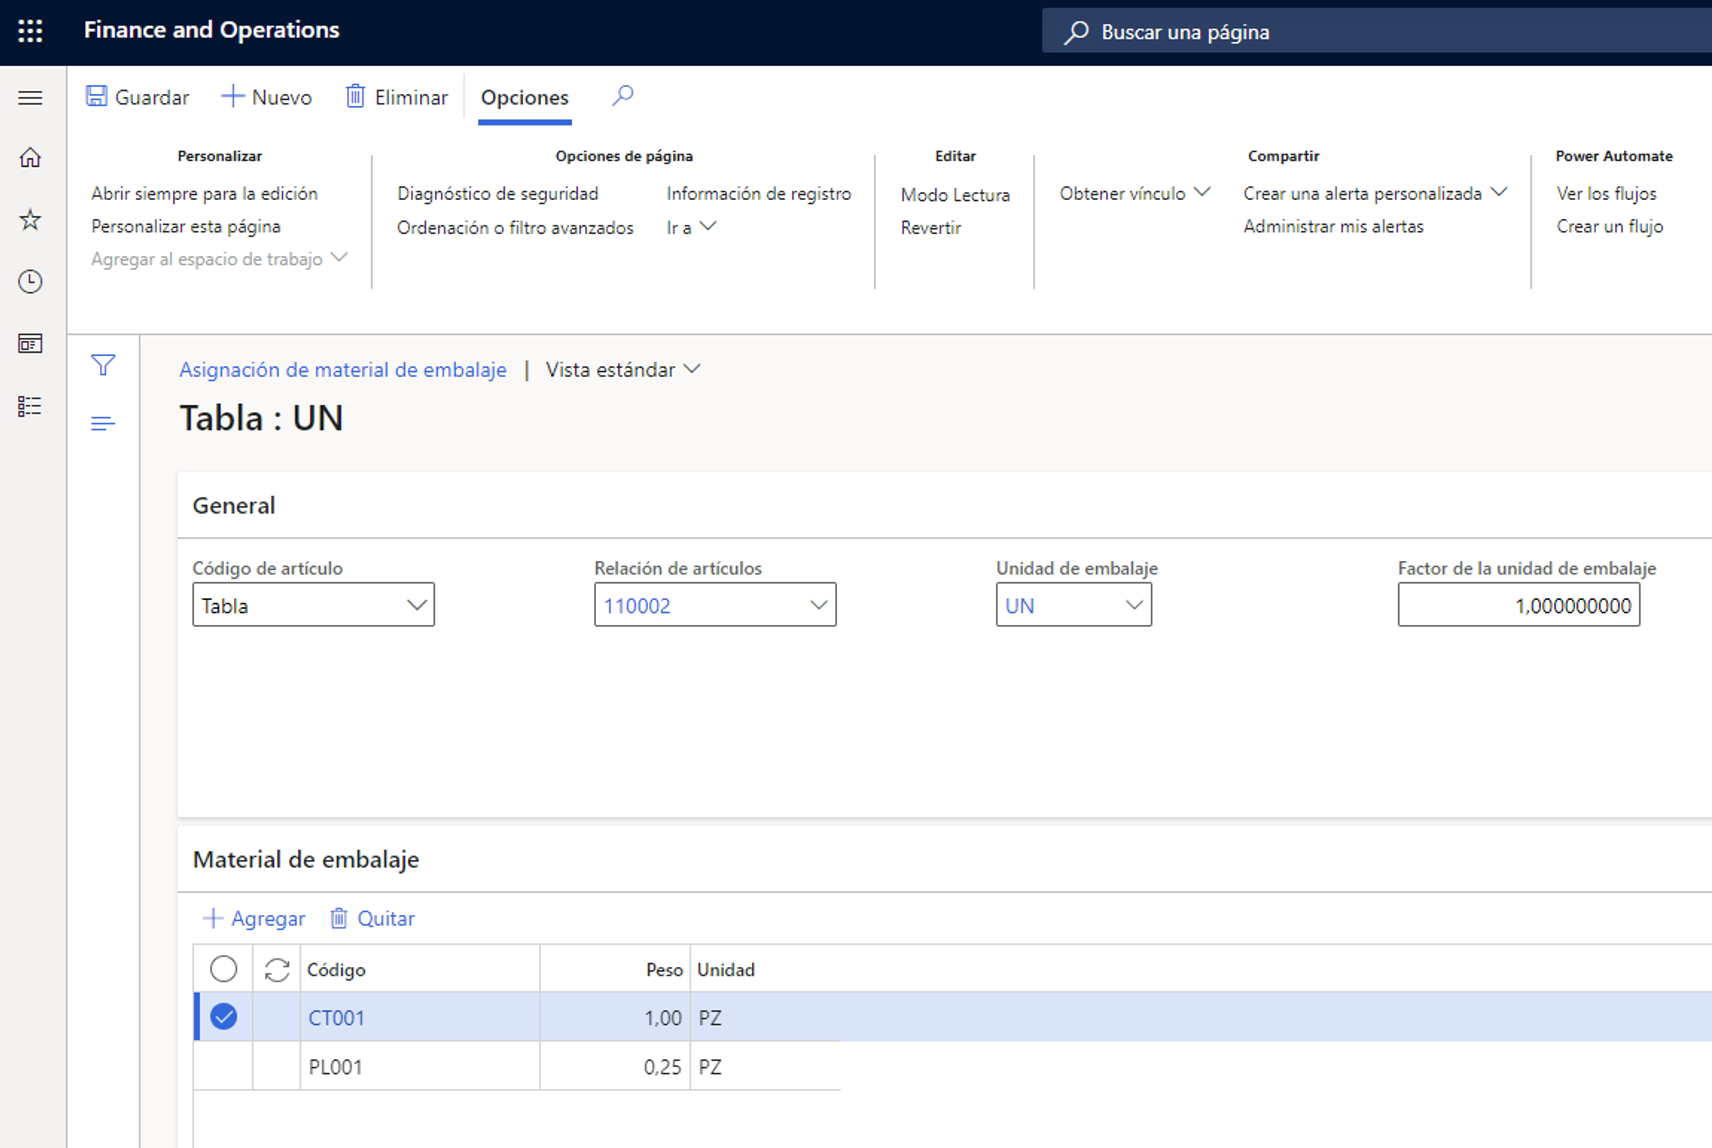Switch to Modo Lectura

(x=955, y=194)
